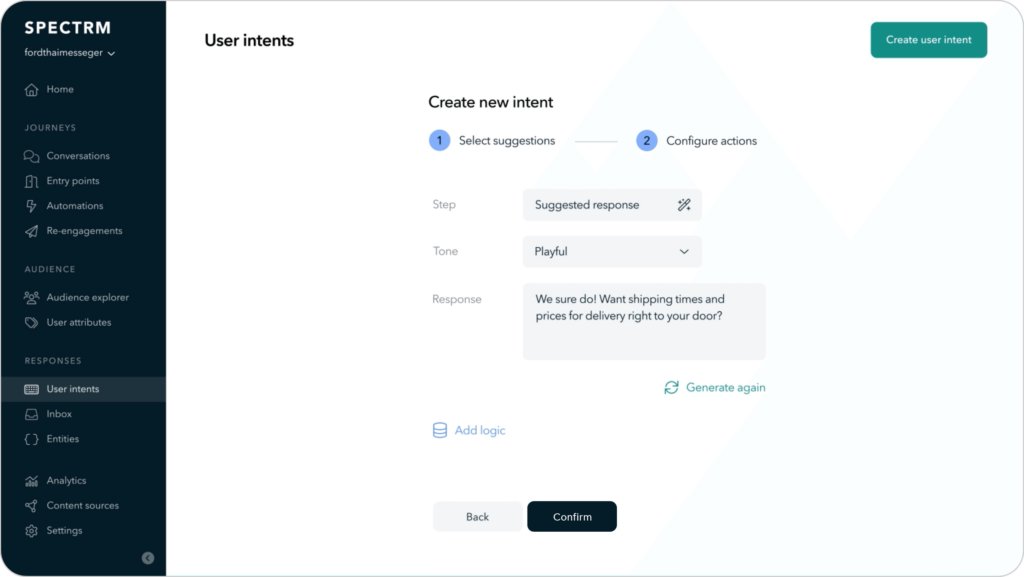
Task: Select step 1 Select suggestions
Action: tap(492, 140)
